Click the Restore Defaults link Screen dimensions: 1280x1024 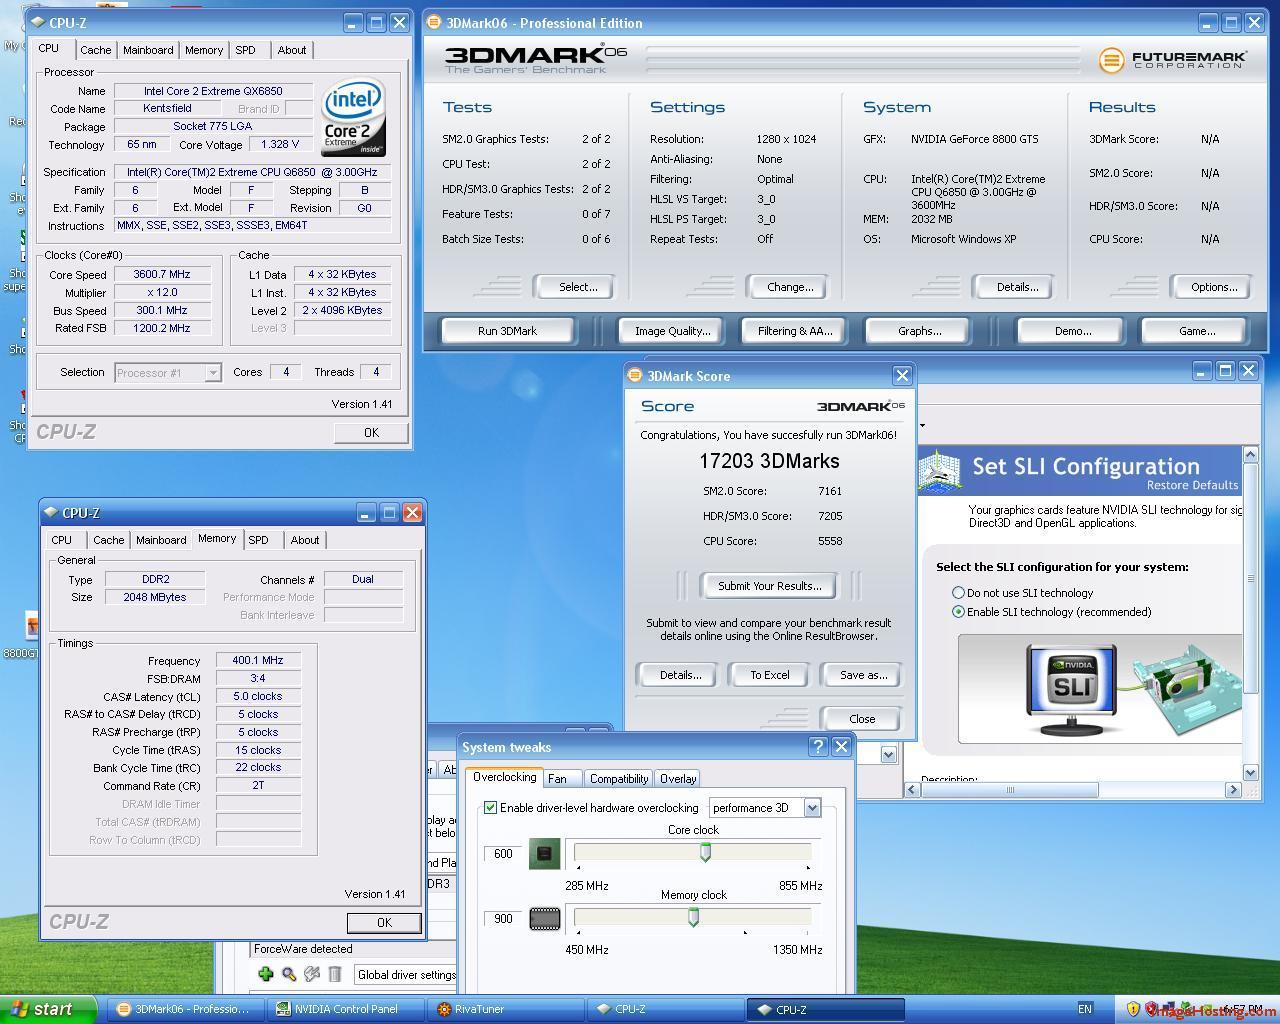click(1192, 486)
